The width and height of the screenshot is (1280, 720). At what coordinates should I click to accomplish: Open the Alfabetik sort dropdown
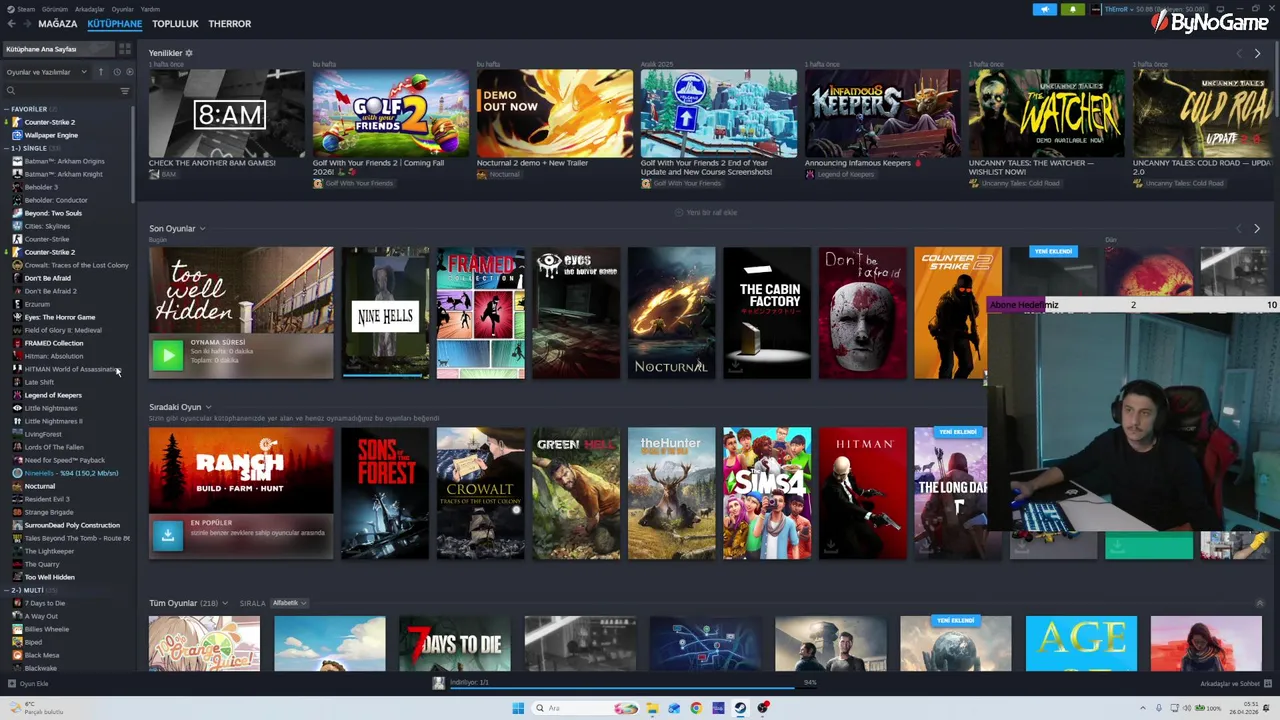pyautogui.click(x=288, y=603)
